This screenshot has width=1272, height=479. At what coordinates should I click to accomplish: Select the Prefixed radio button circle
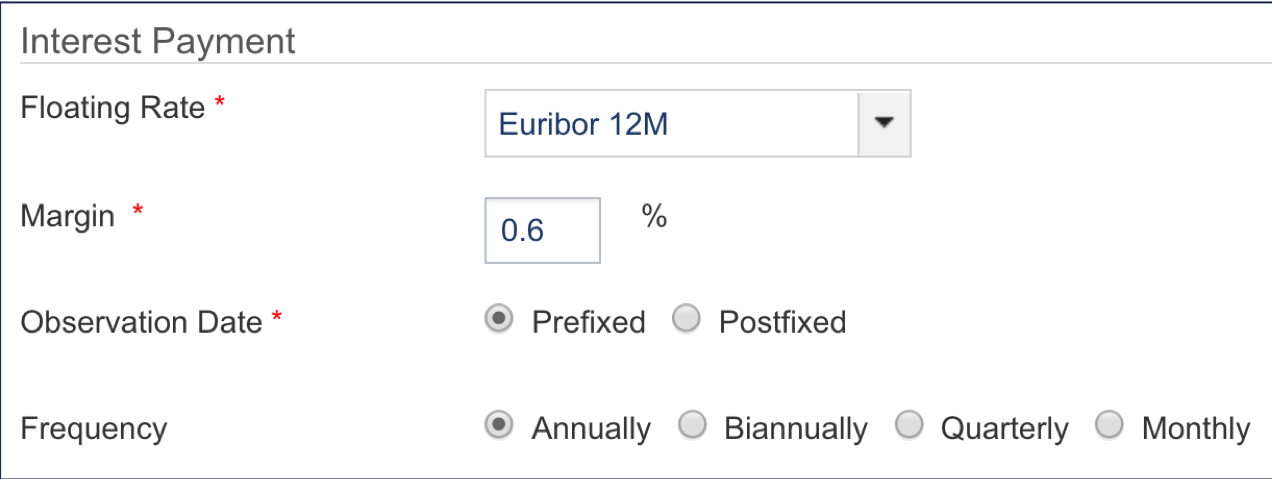[x=498, y=320]
